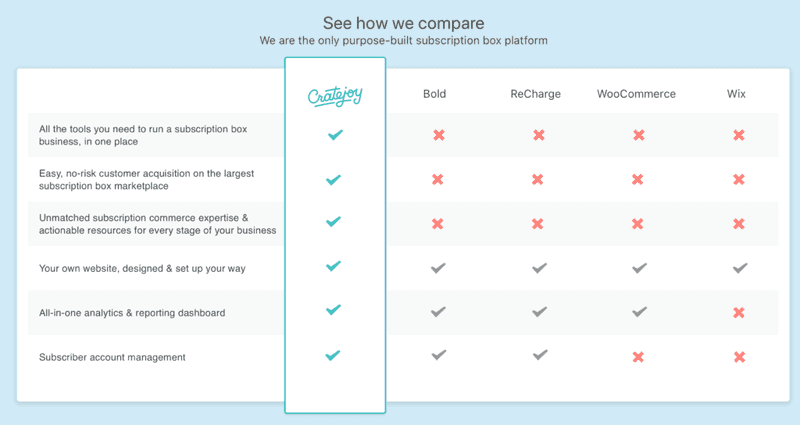Screen dimensions: 800x425
Task: Select the Wix column header
Action: 737,94
